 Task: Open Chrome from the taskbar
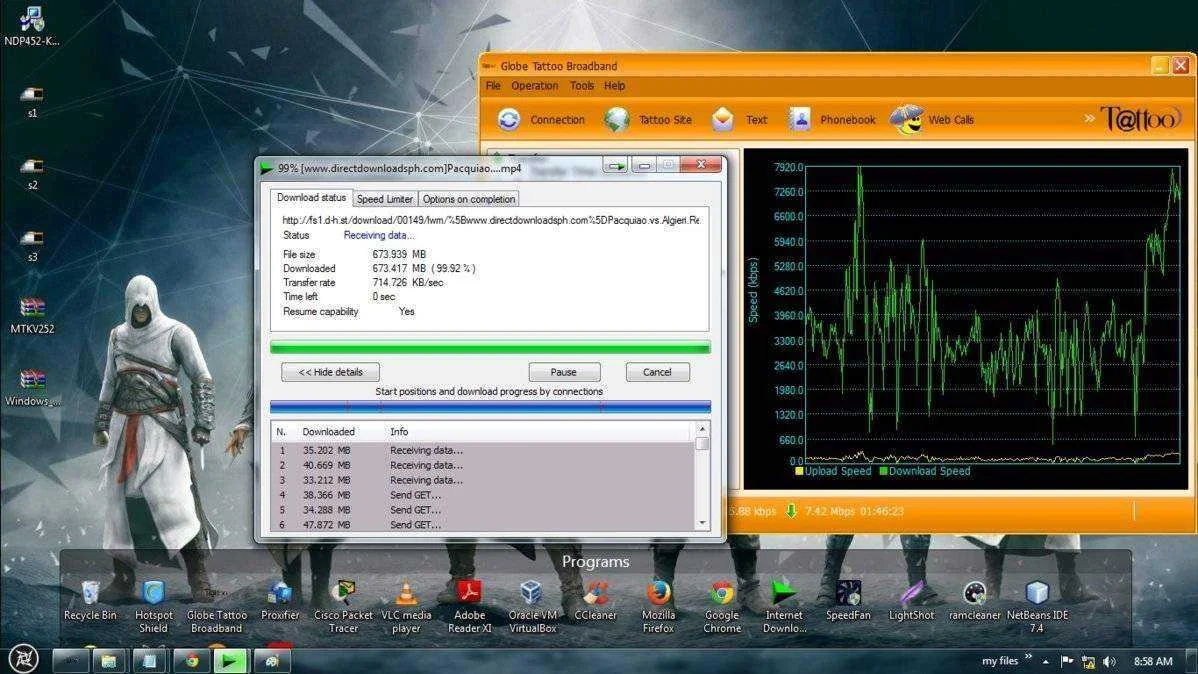point(191,661)
